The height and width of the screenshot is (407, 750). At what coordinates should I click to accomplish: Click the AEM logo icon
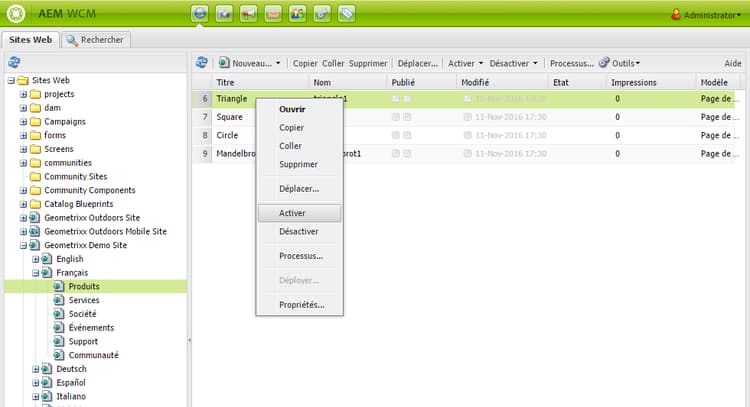tap(16, 13)
